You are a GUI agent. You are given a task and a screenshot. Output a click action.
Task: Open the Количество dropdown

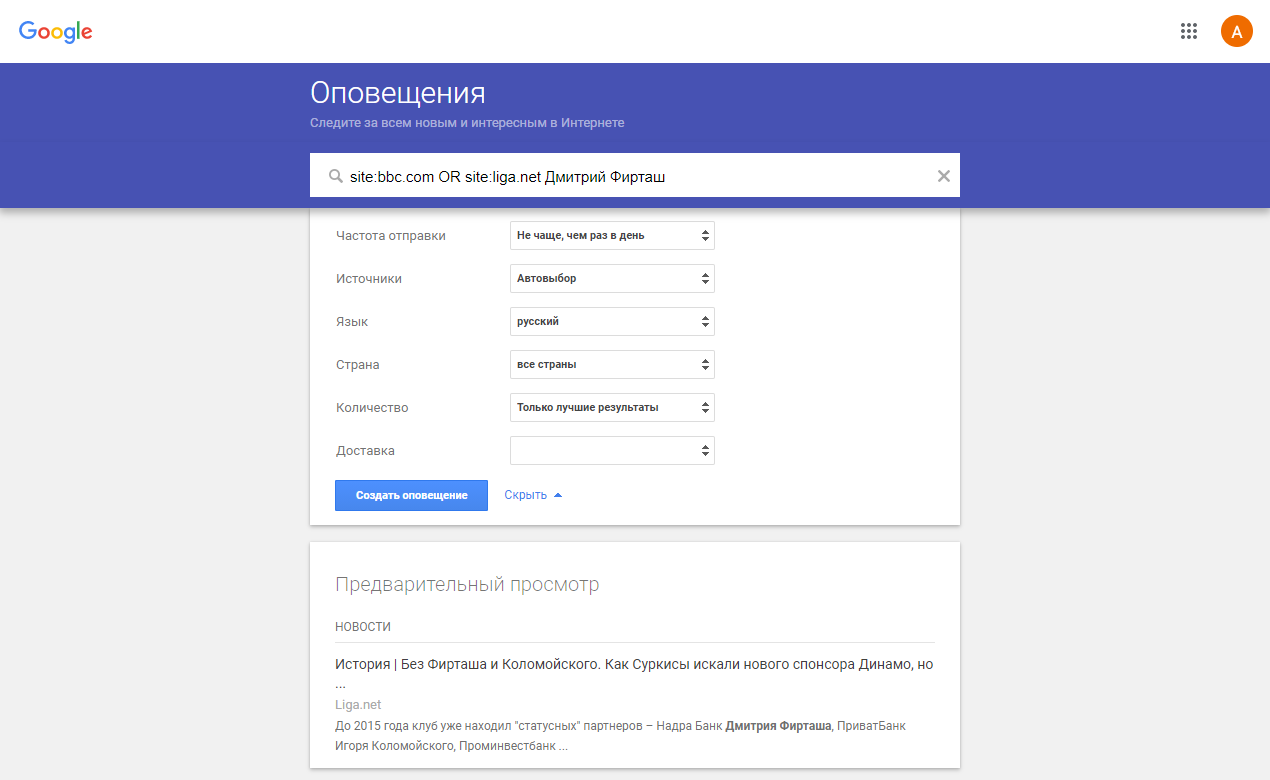click(x=612, y=408)
